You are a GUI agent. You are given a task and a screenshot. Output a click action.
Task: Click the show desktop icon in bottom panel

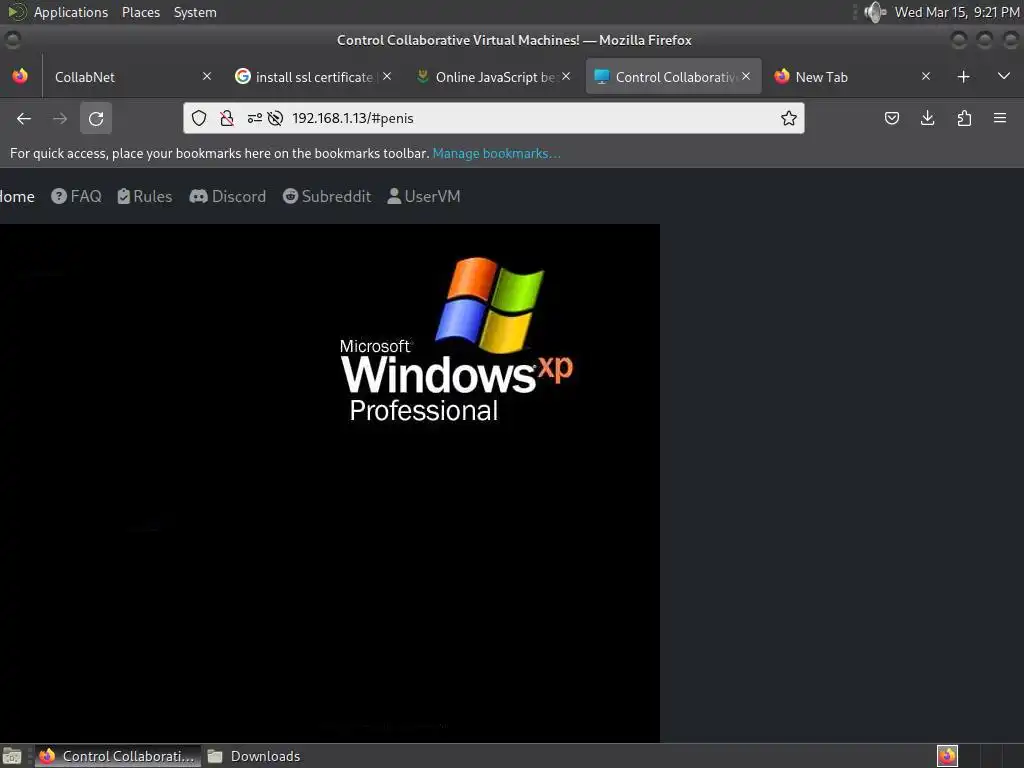(x=12, y=756)
